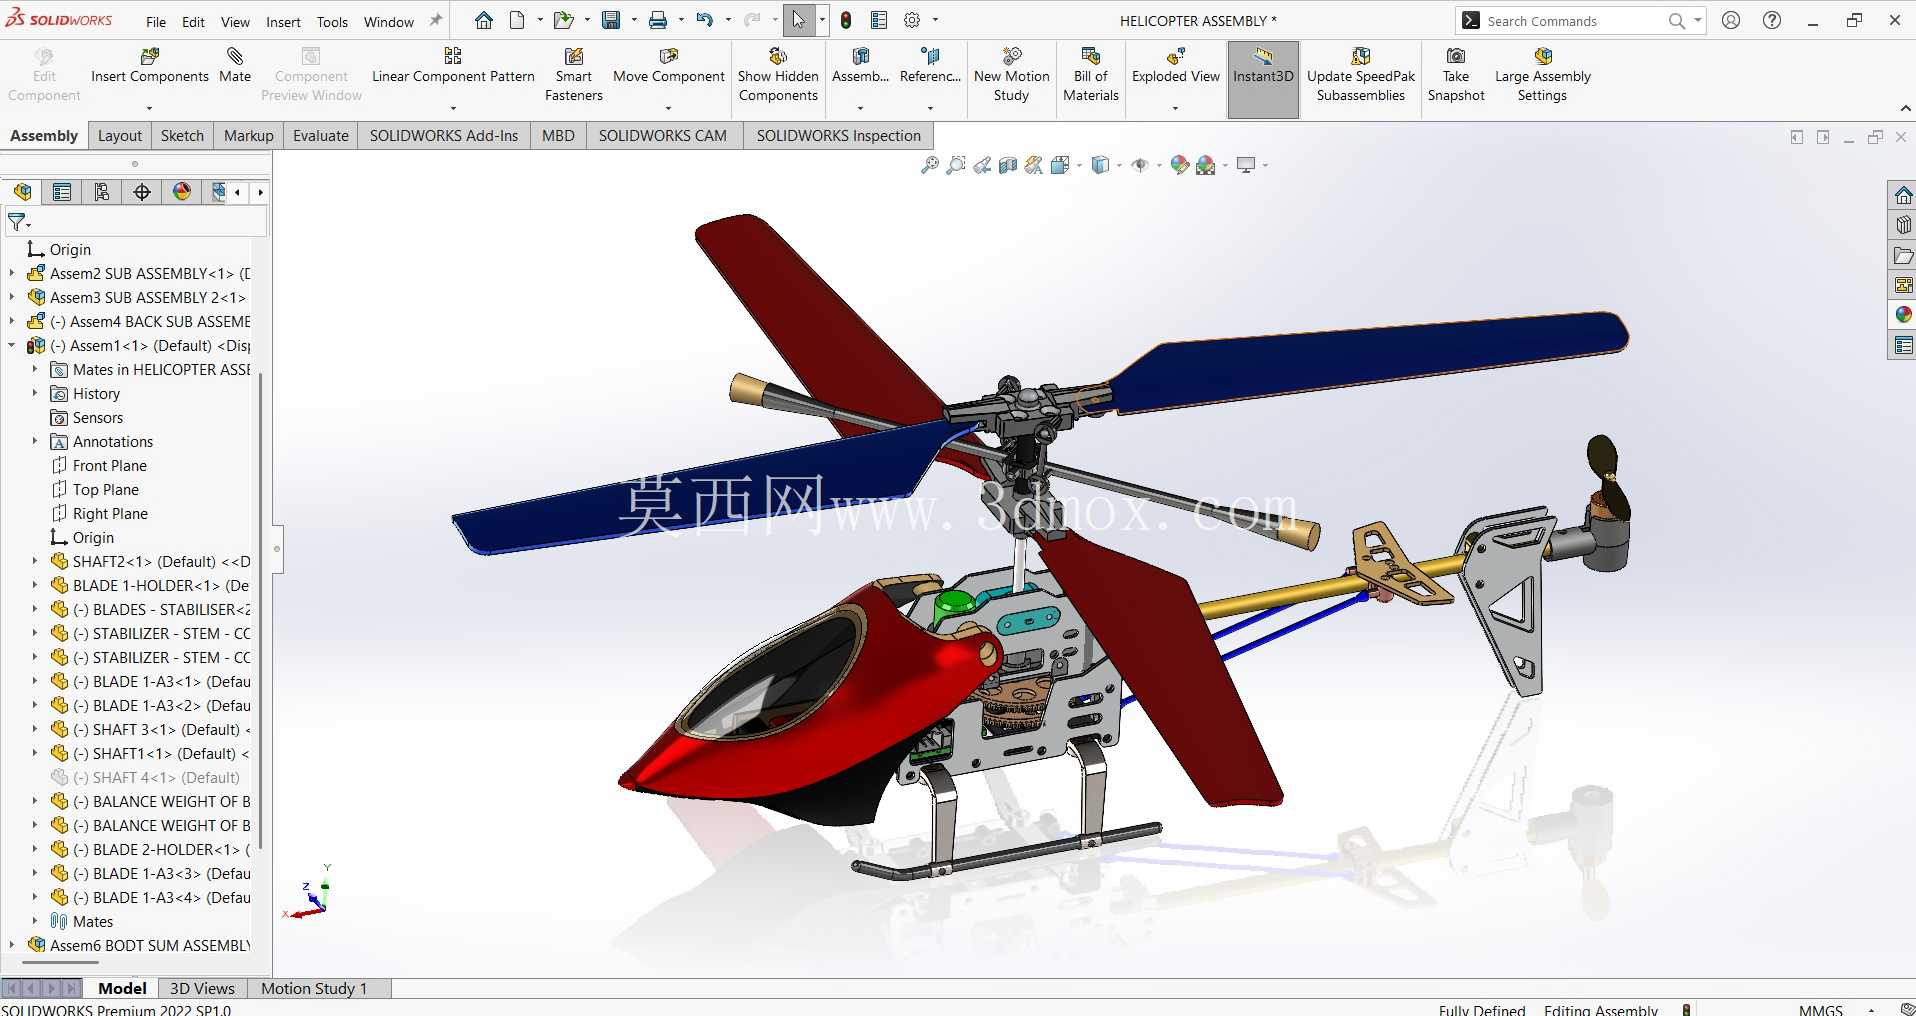Launch Smart Fasteners tool
This screenshot has width=1916, height=1016.
tap(574, 75)
